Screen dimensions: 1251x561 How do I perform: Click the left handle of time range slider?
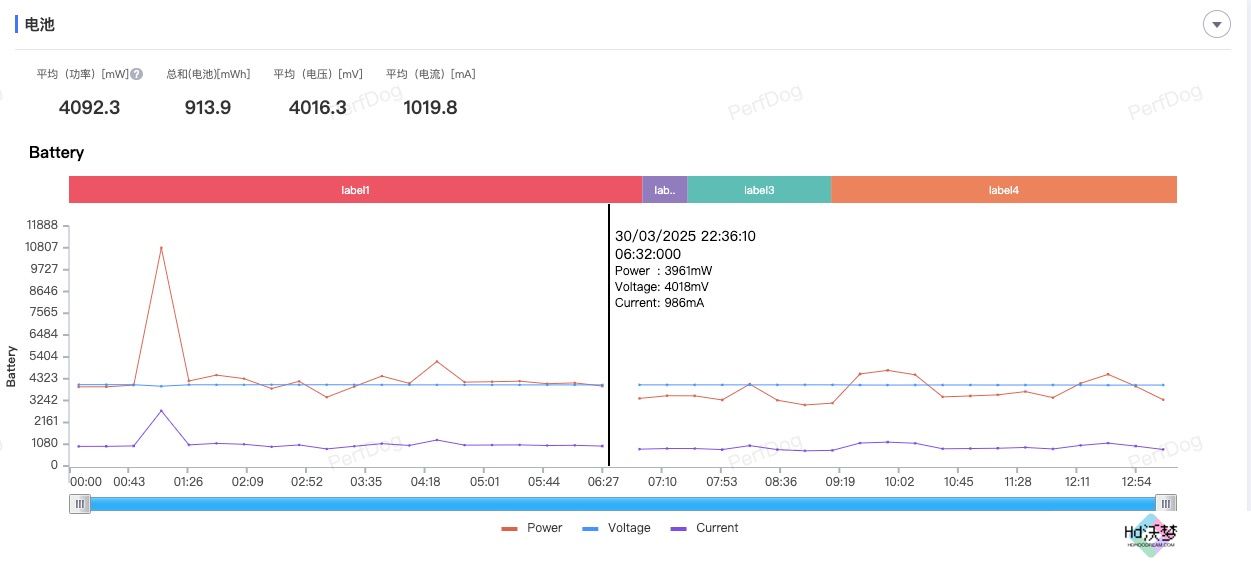79,504
